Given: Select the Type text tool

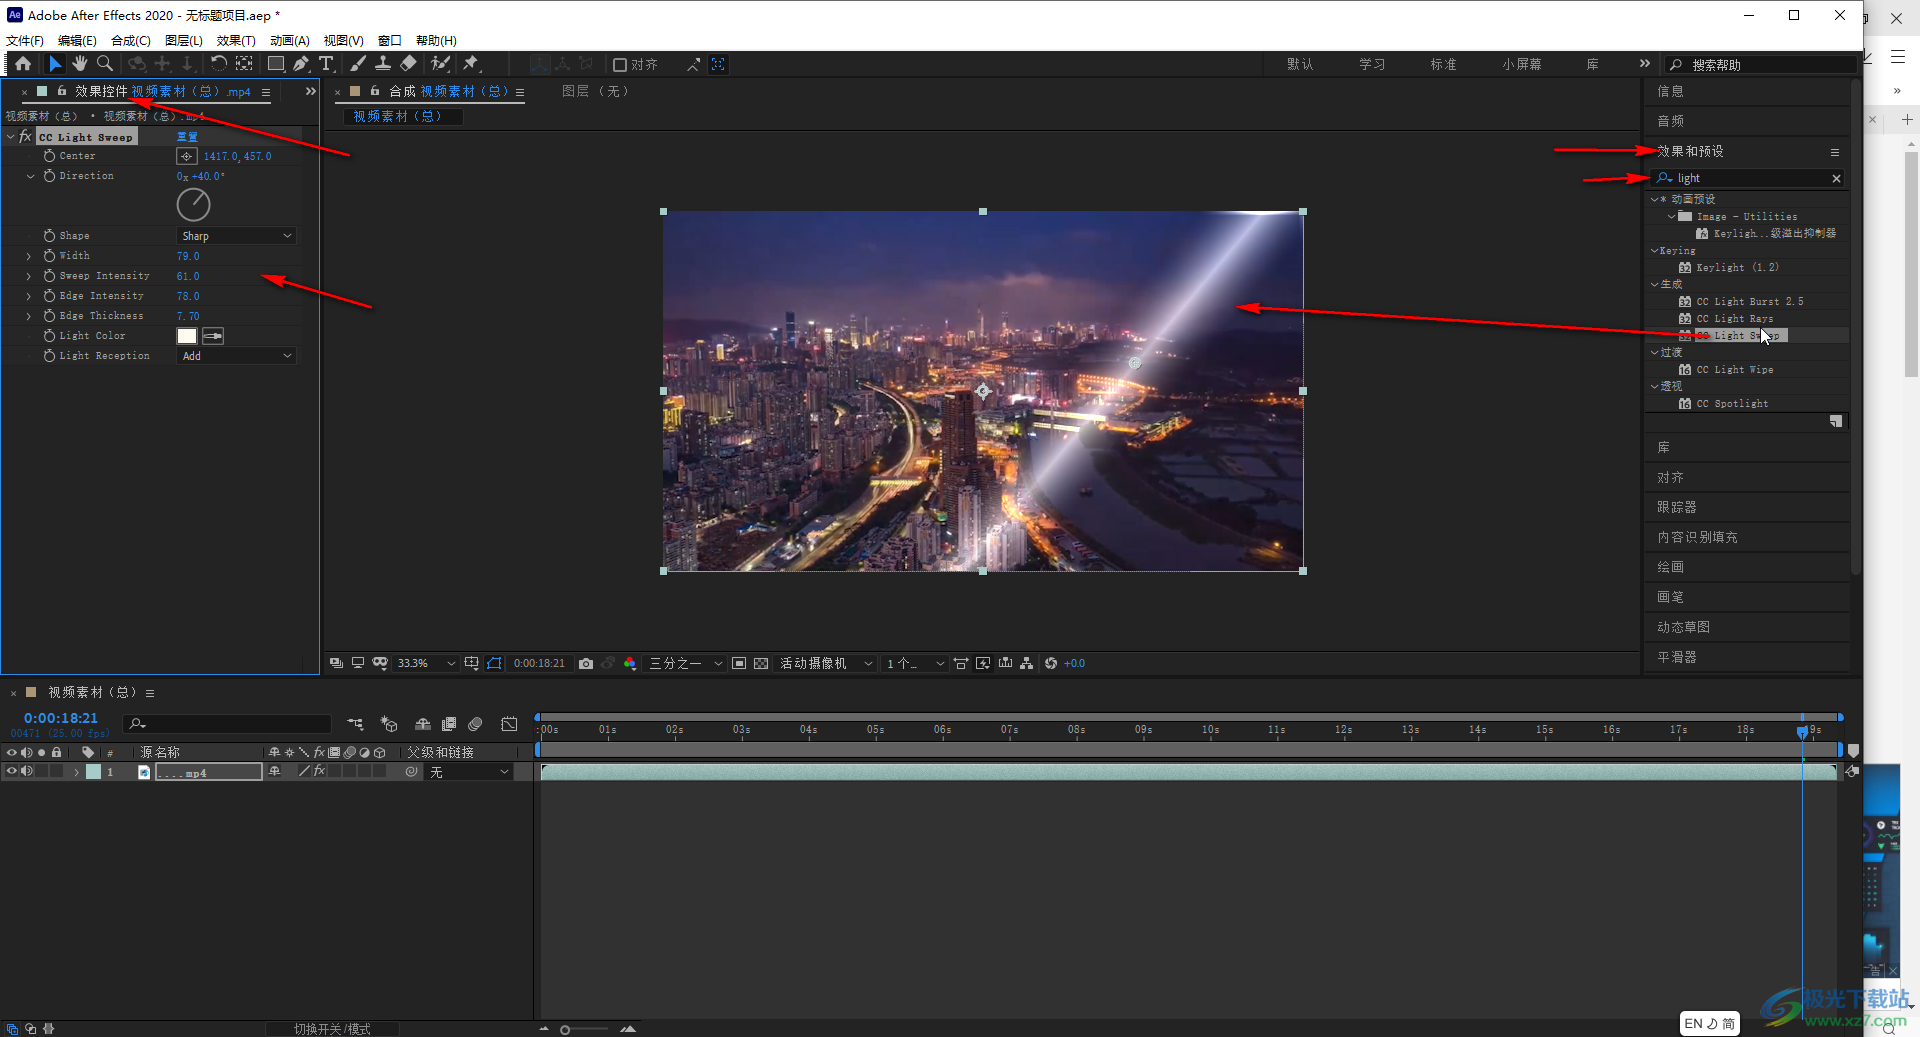Looking at the screenshot, I should [326, 64].
